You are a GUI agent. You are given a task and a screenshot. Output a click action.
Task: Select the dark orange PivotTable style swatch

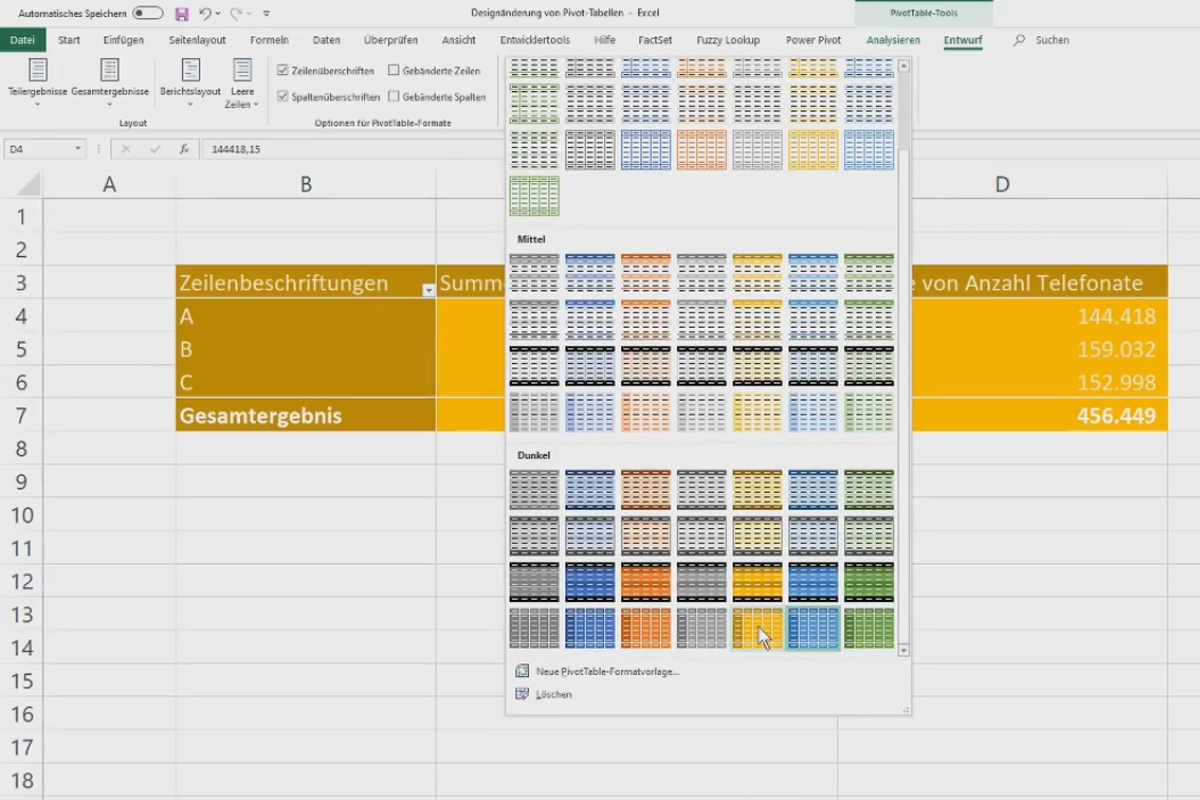(x=646, y=582)
